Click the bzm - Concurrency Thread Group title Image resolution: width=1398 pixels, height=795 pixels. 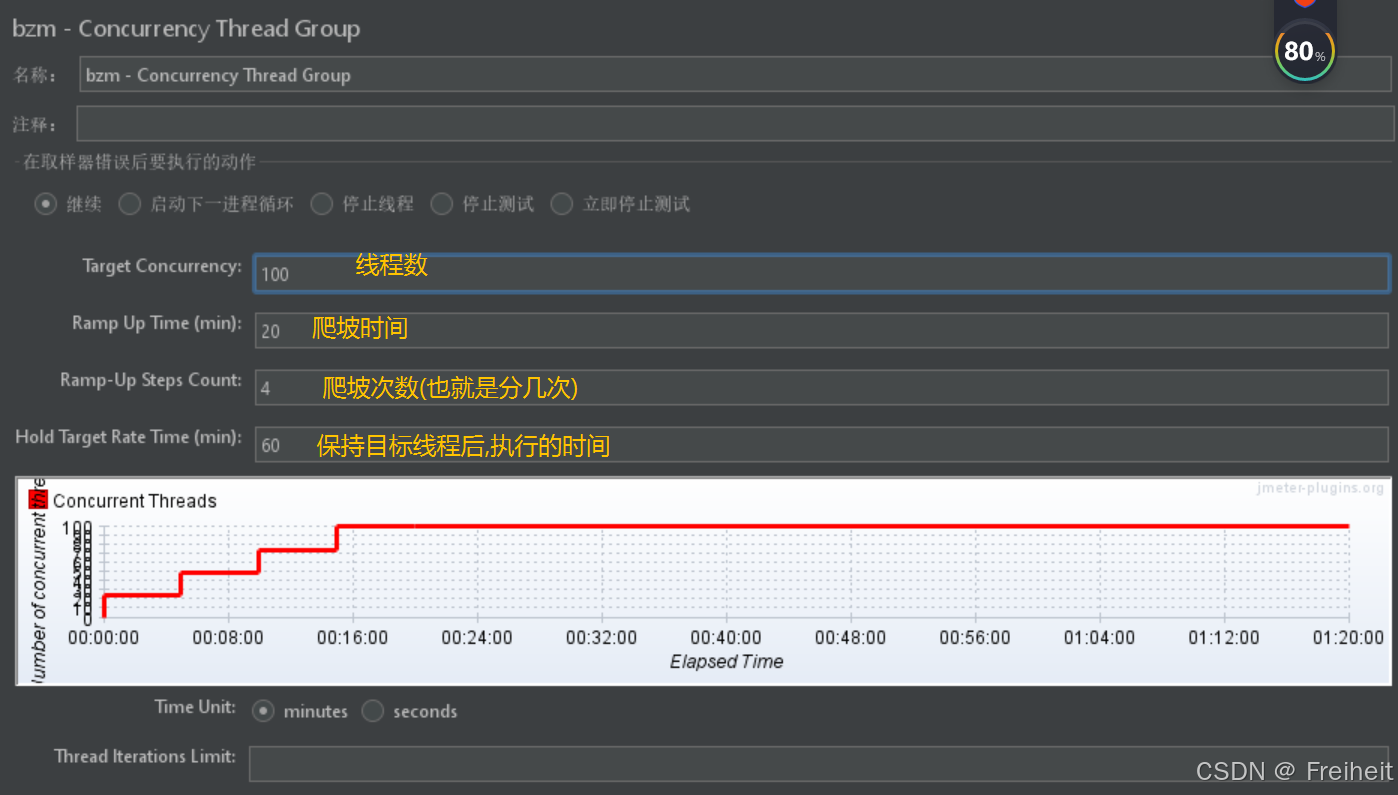[x=186, y=29]
